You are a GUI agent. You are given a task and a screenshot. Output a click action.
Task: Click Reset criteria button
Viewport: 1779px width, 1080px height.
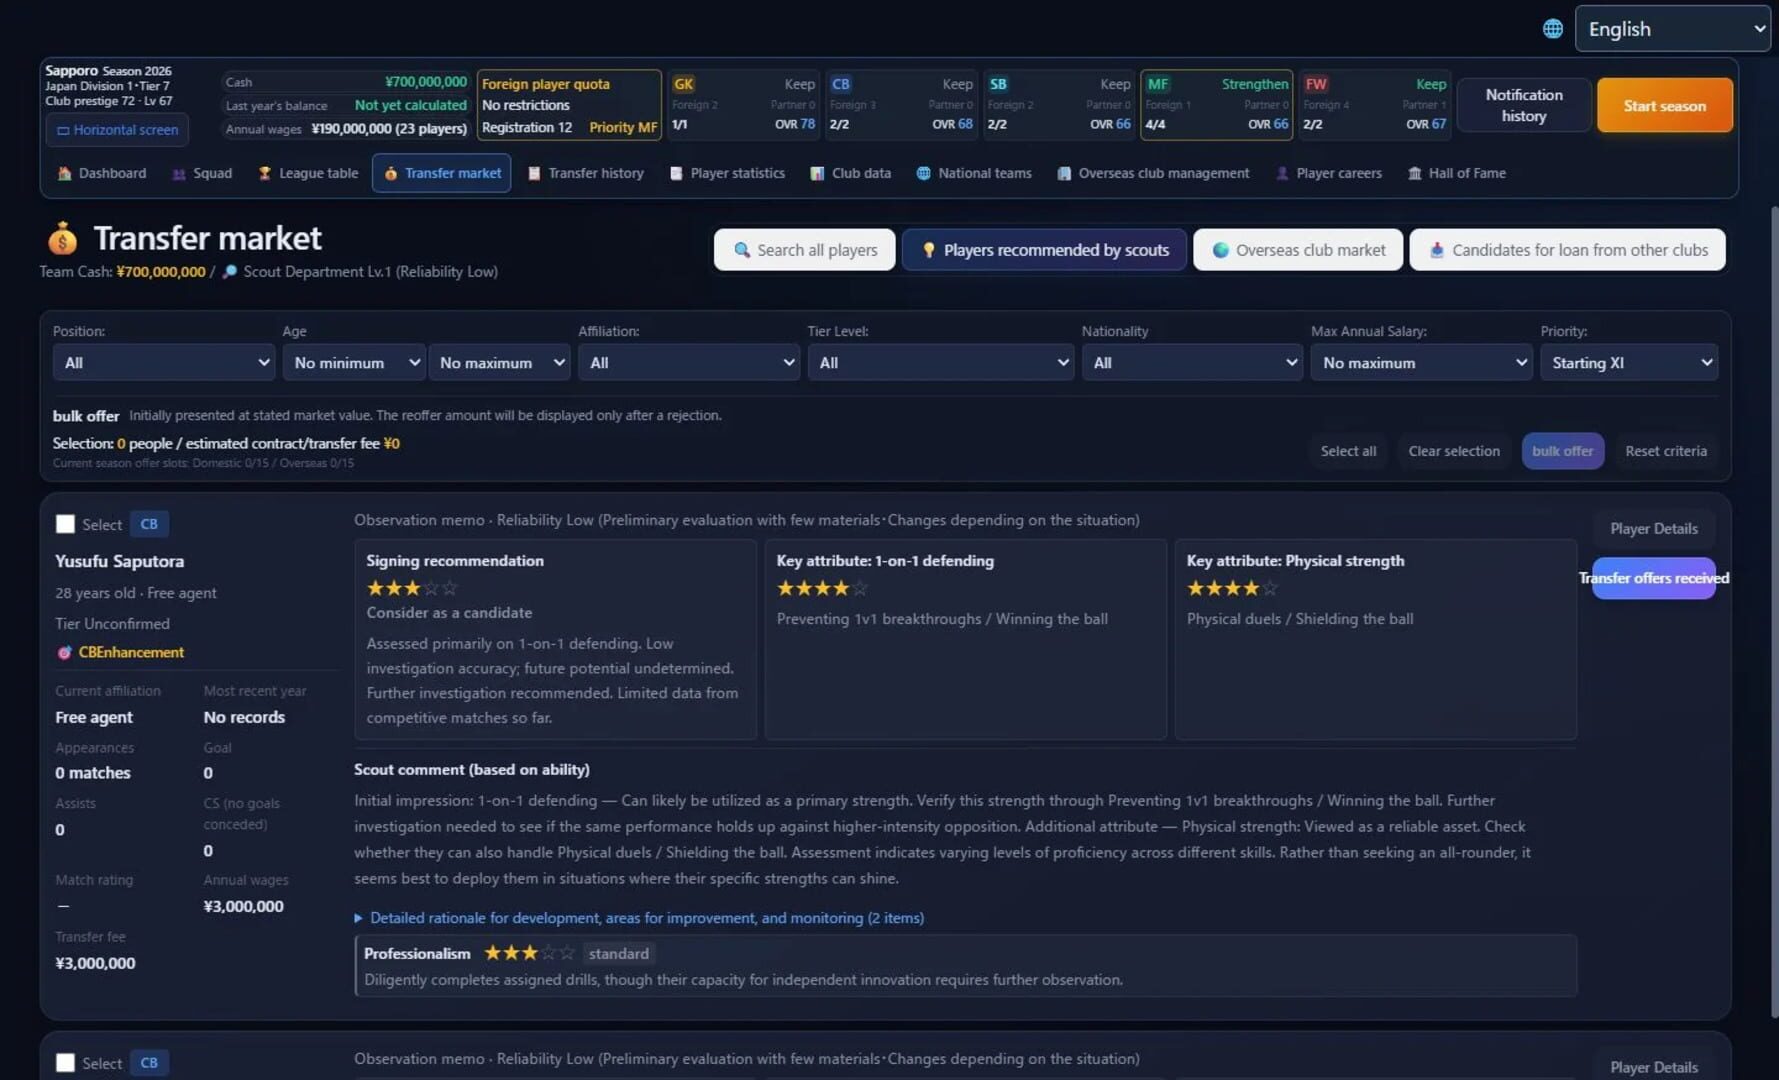[x=1666, y=451]
